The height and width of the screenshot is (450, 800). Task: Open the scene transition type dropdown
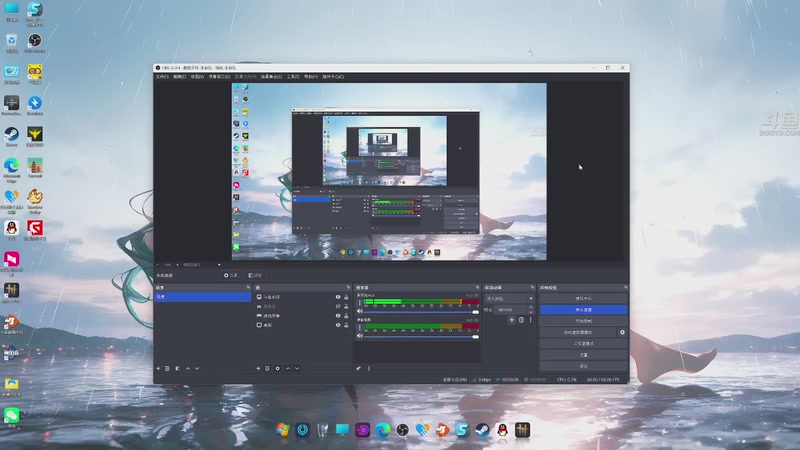(x=509, y=298)
